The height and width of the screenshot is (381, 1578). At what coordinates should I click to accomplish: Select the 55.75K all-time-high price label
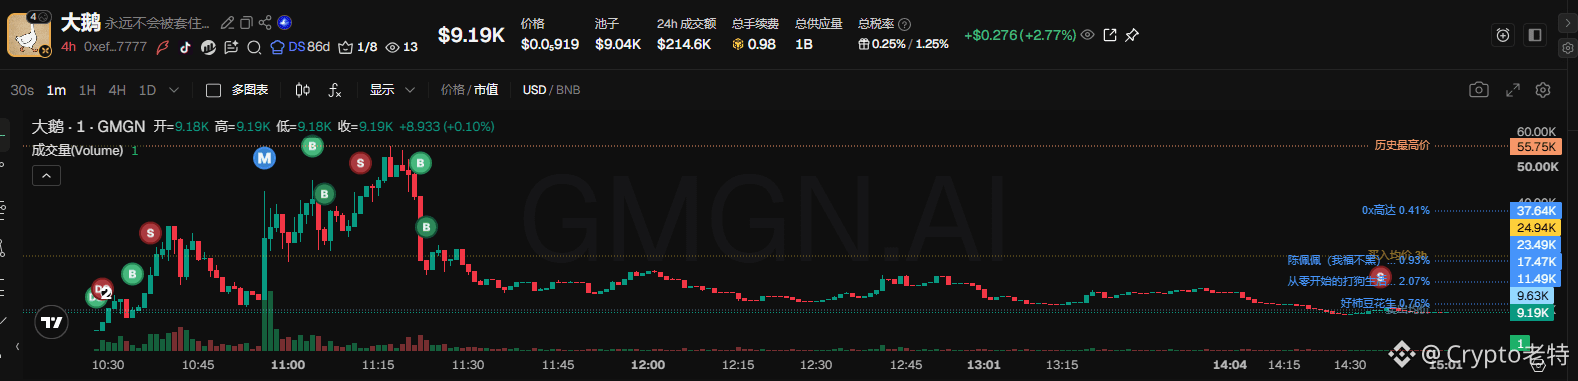1536,147
